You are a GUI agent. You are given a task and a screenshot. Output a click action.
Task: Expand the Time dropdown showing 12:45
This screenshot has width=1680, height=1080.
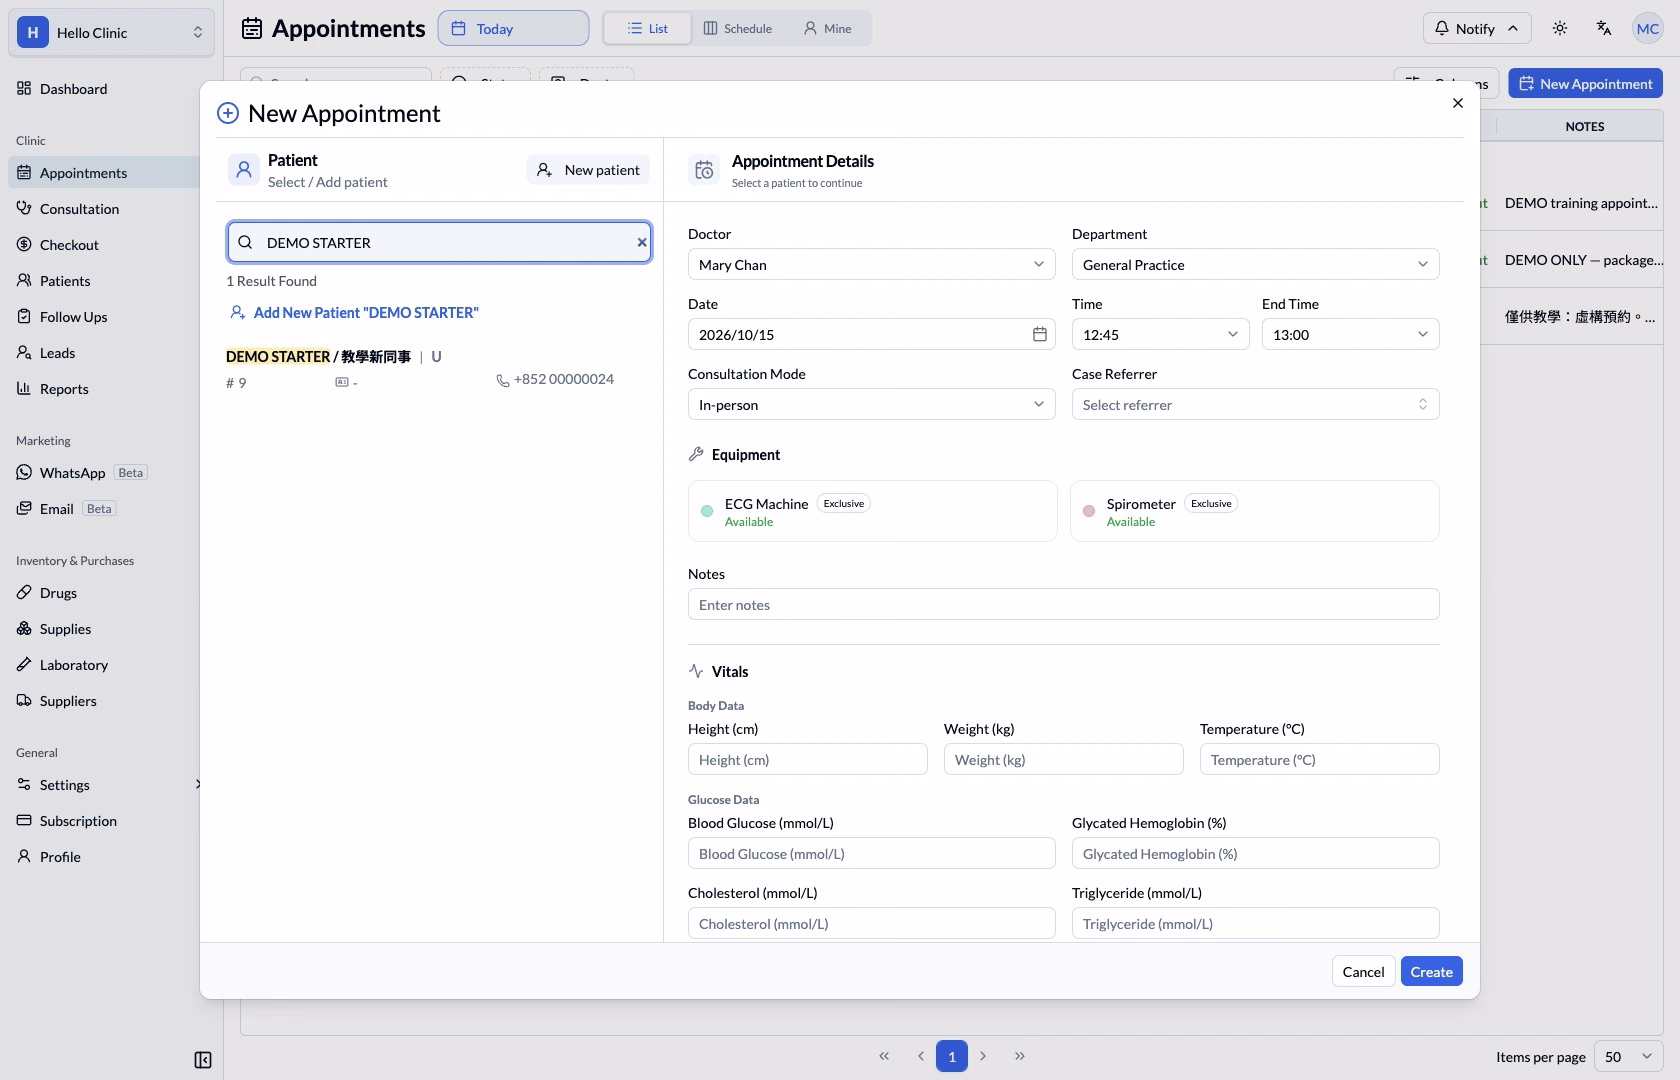pyautogui.click(x=1161, y=334)
